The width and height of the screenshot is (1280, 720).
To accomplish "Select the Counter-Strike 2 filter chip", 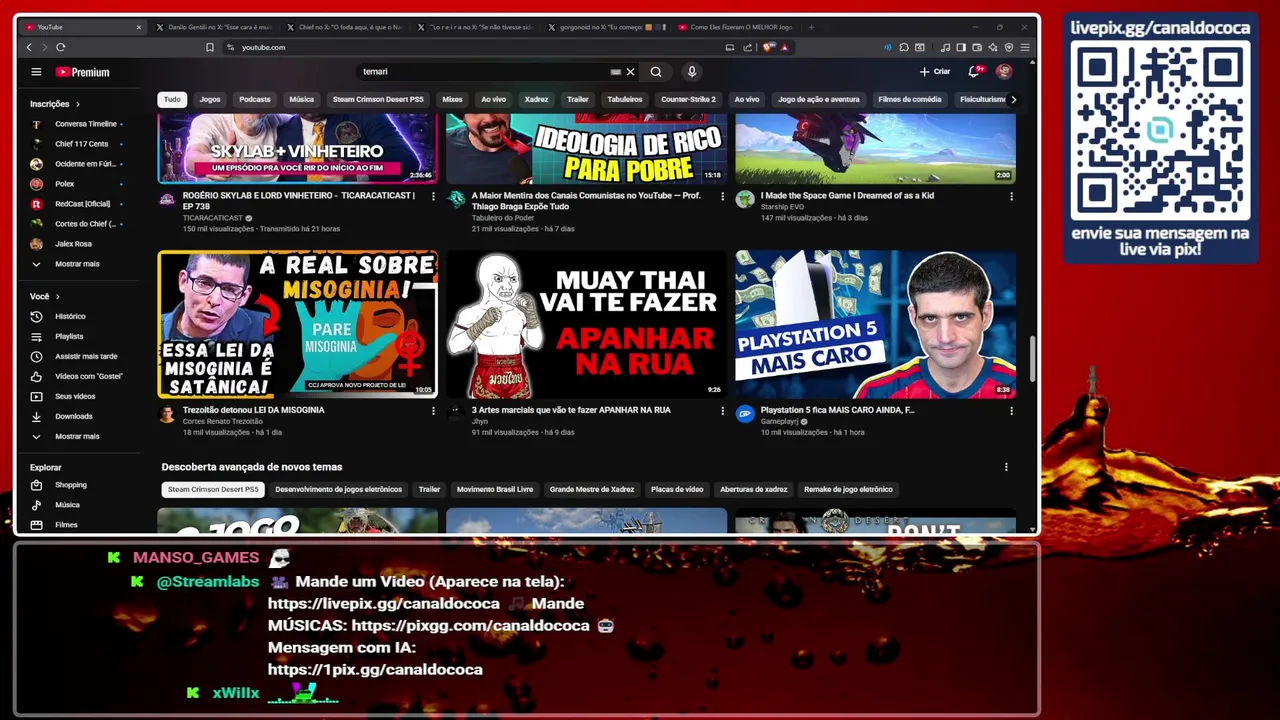I will coord(688,99).
